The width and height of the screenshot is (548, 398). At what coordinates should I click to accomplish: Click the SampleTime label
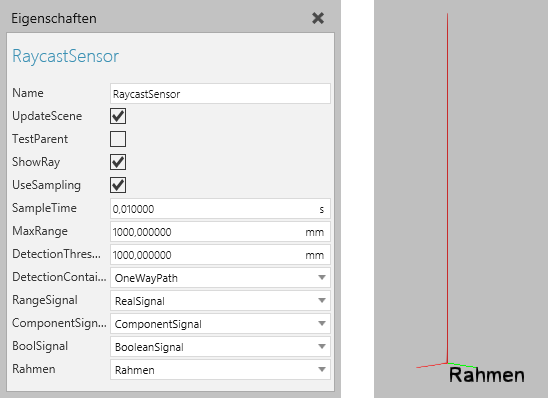click(44, 208)
